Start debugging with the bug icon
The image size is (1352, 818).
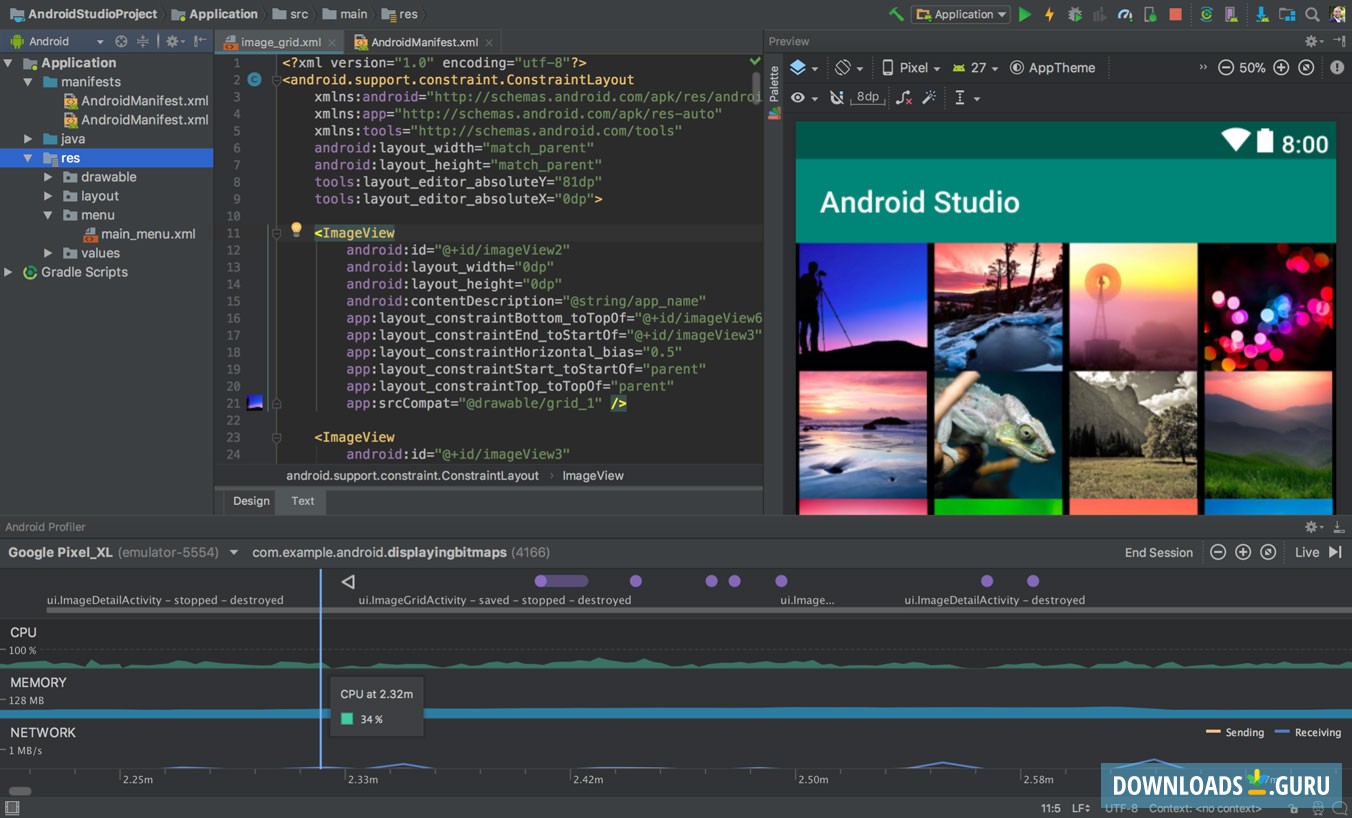pos(1075,14)
